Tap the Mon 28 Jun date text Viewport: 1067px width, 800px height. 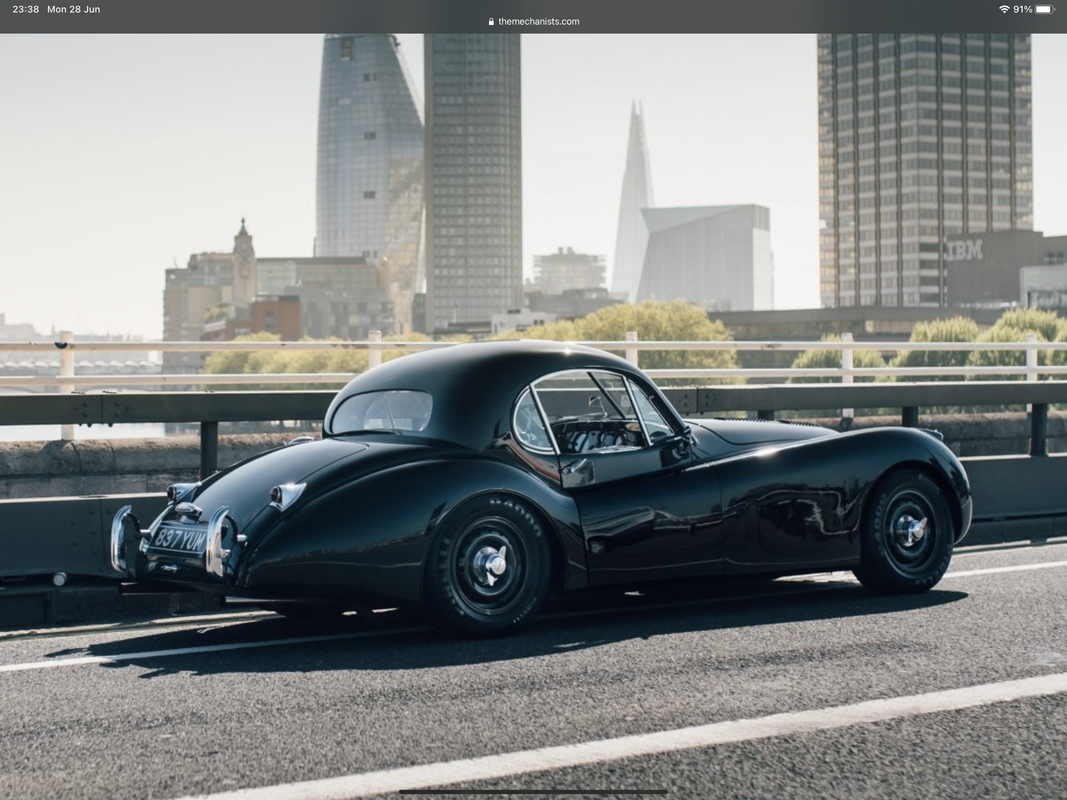tap(73, 10)
